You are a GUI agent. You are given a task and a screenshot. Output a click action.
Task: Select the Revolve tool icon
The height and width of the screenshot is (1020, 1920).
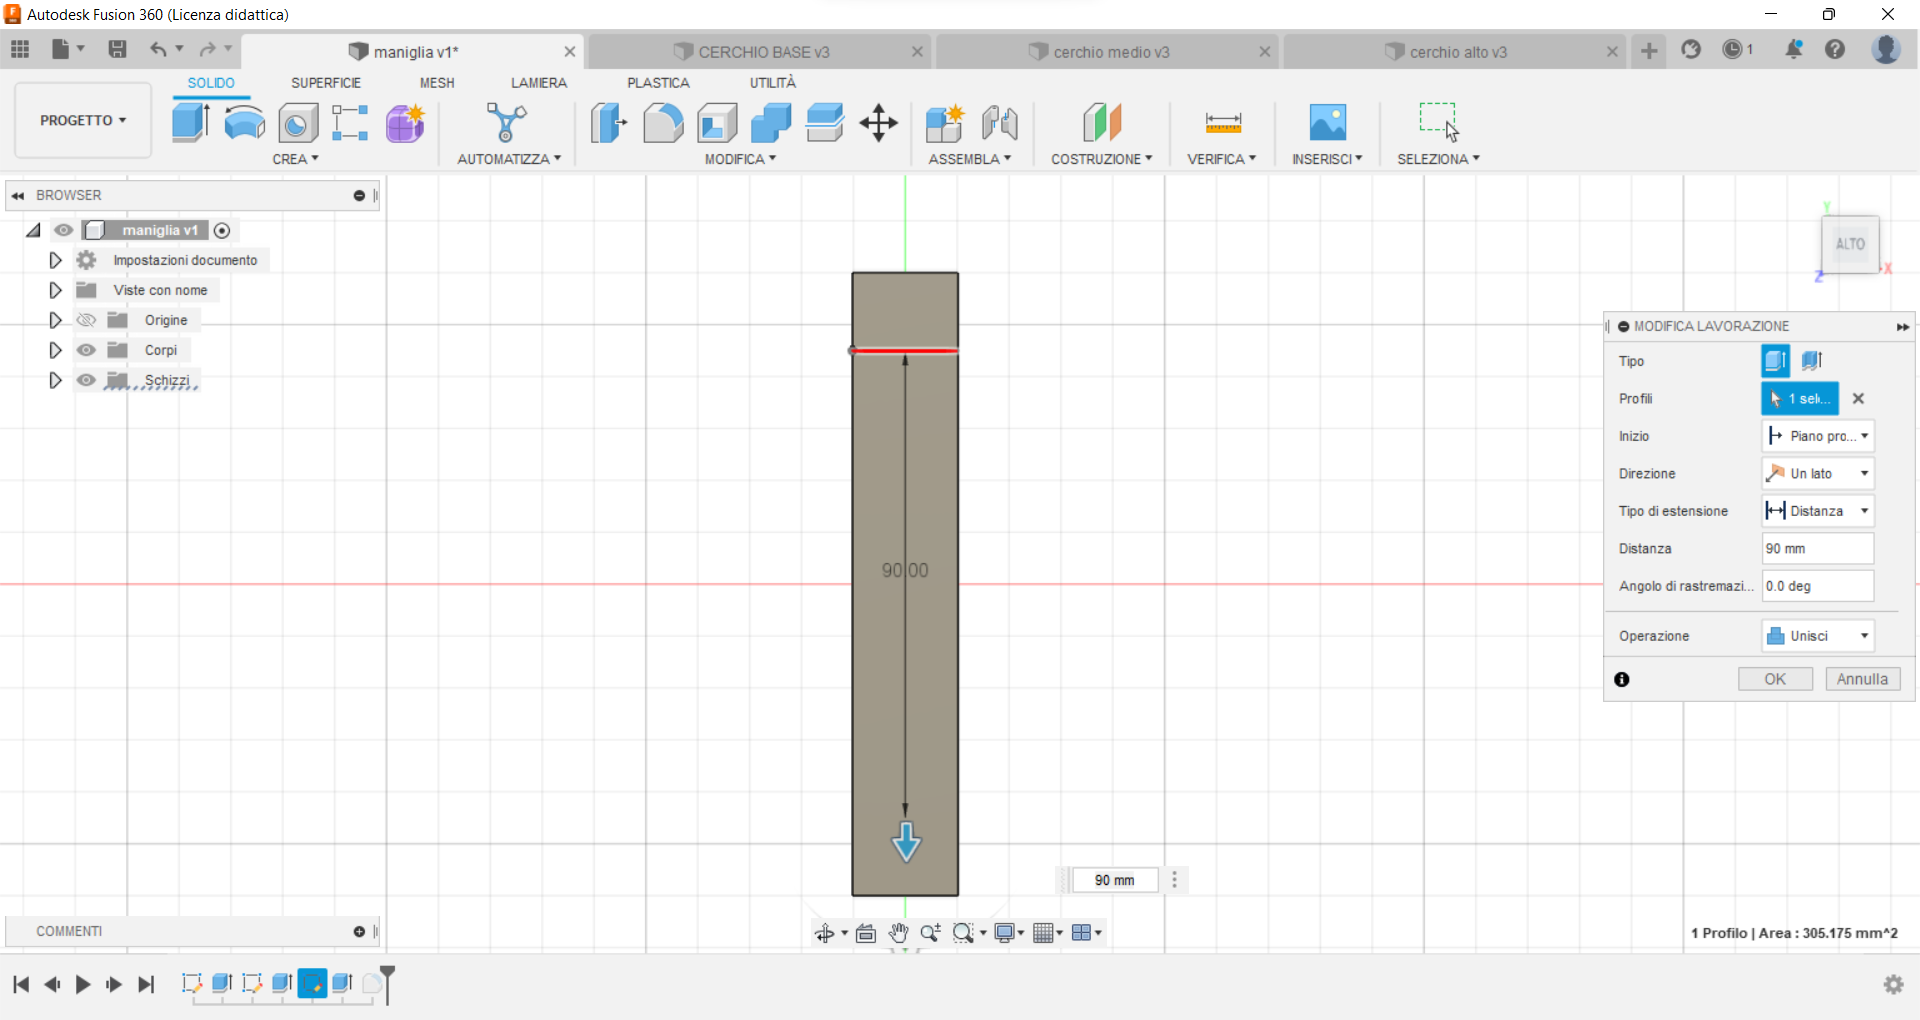coord(244,123)
